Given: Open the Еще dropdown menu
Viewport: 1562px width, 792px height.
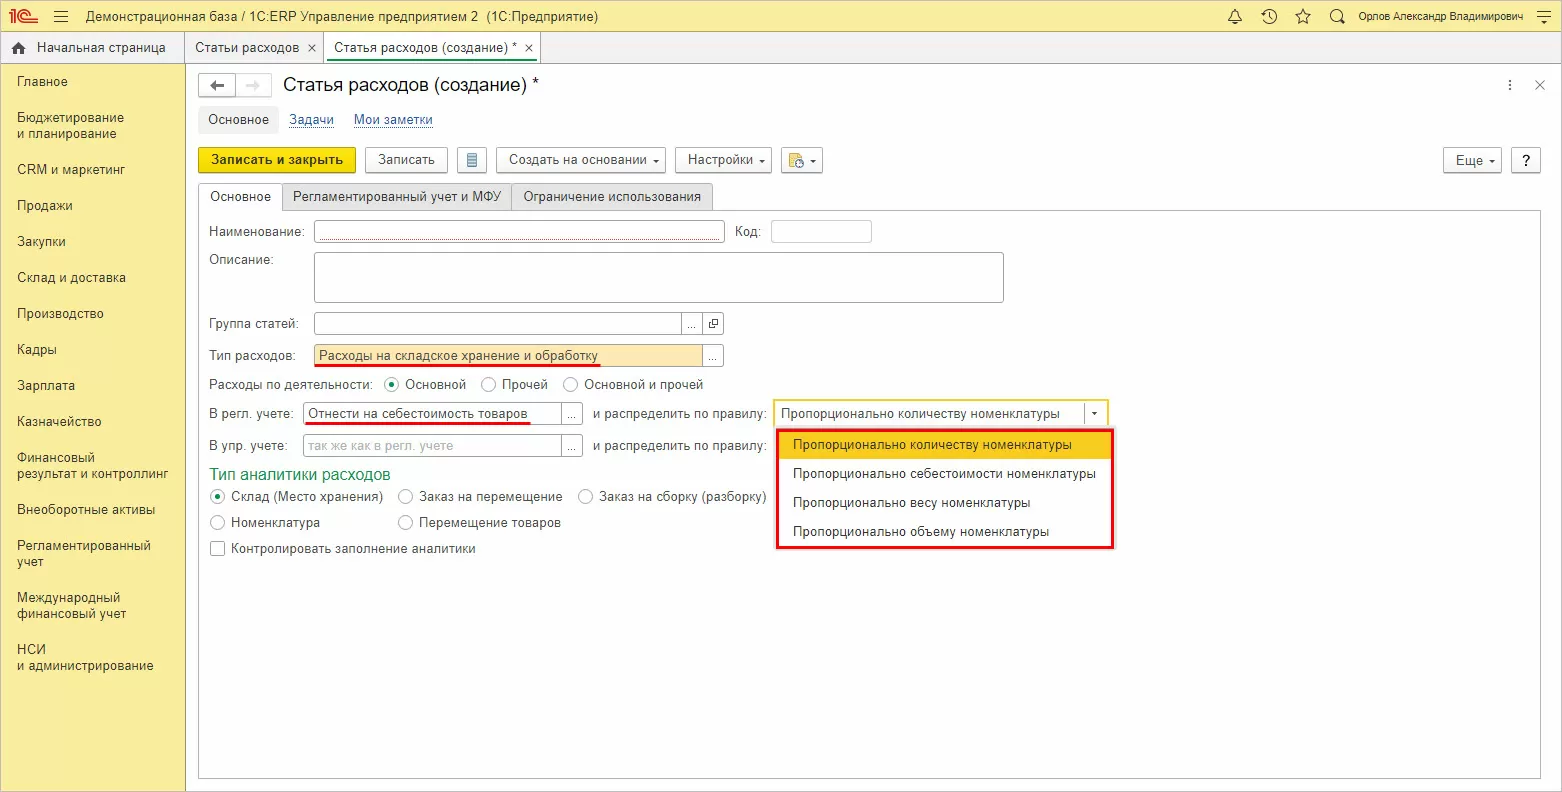Looking at the screenshot, I should coord(1472,160).
